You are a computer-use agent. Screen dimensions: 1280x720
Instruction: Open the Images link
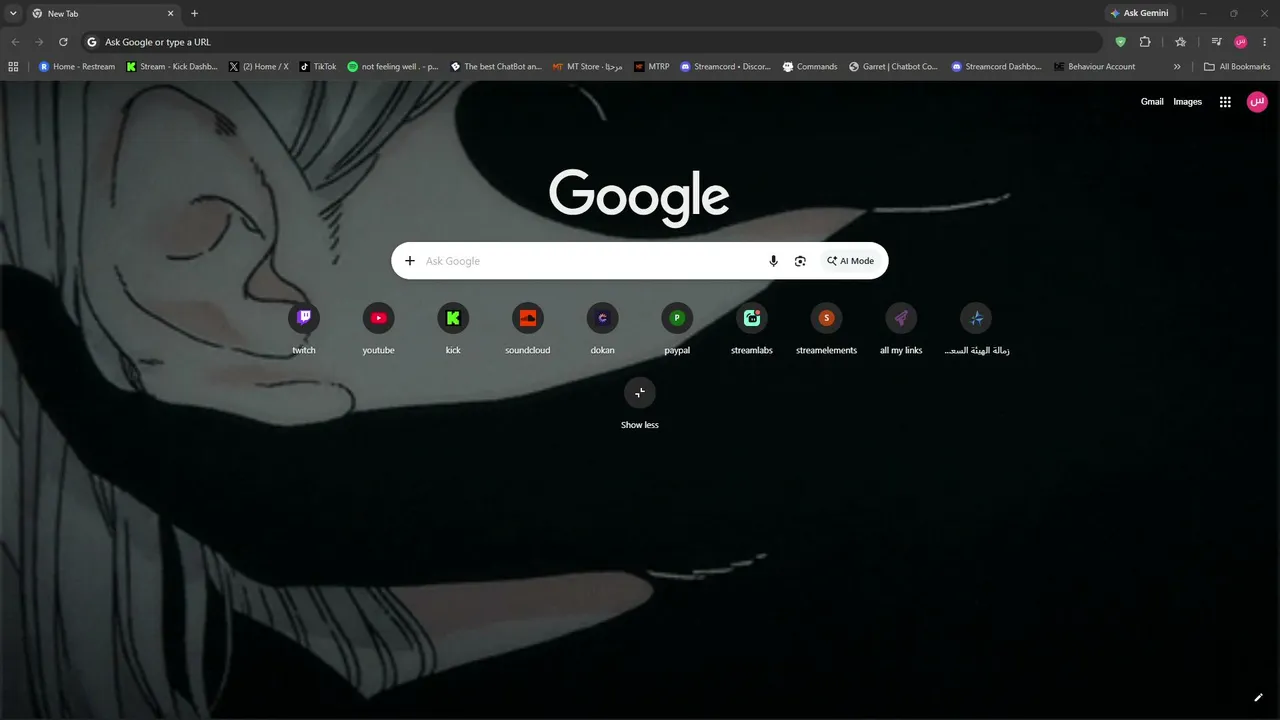[x=1188, y=102]
